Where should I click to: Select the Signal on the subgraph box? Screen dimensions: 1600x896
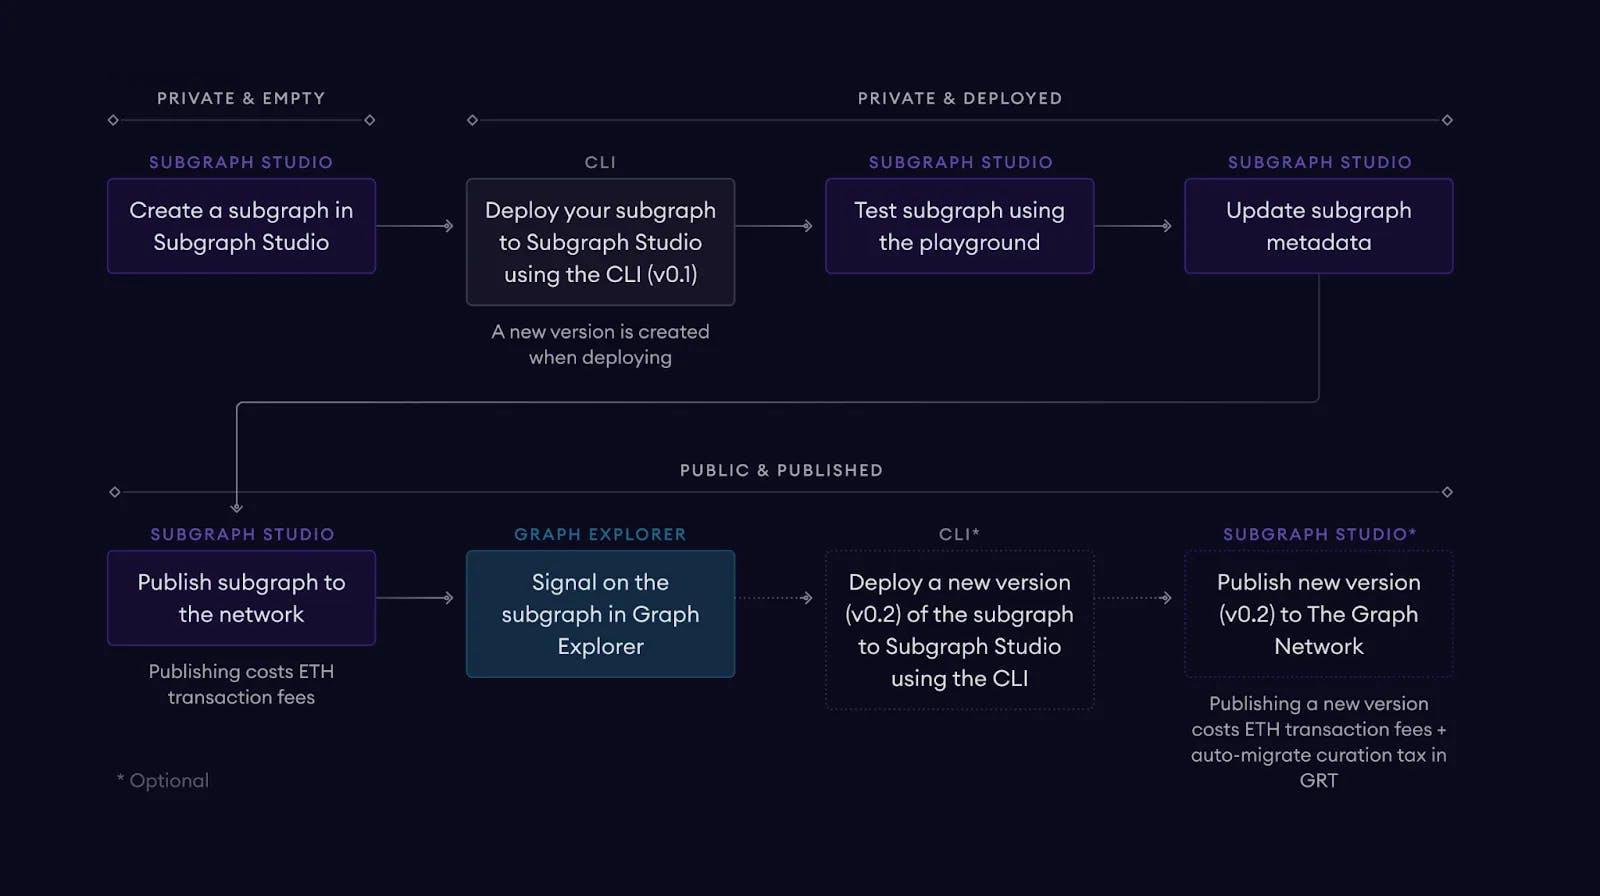pyautogui.click(x=600, y=614)
